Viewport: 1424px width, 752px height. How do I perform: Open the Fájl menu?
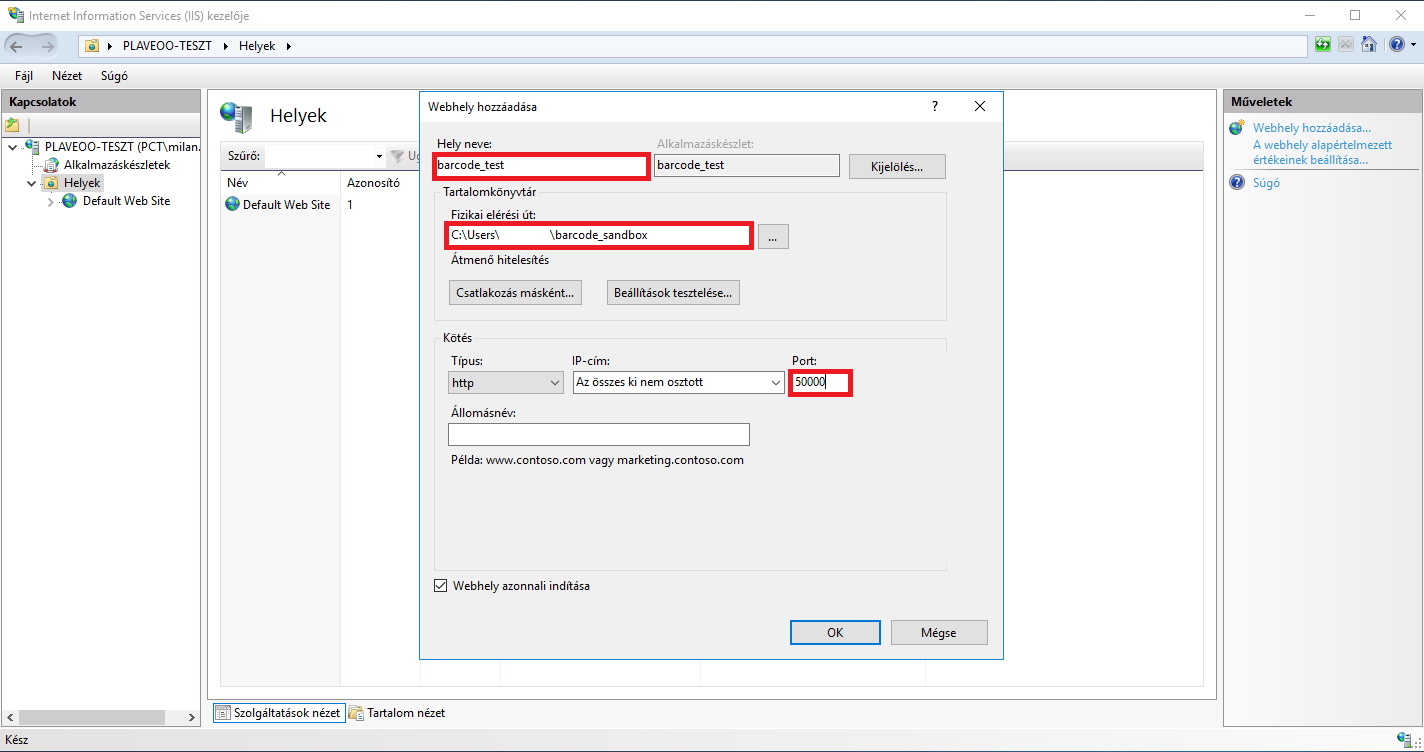point(24,76)
